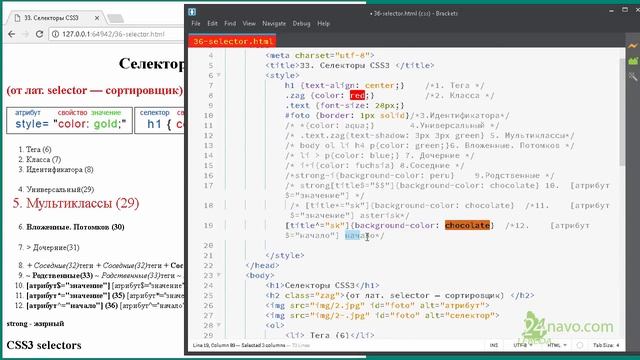Click line number 19 in the gutter
The height and width of the screenshot is (360, 640).
click(208, 225)
